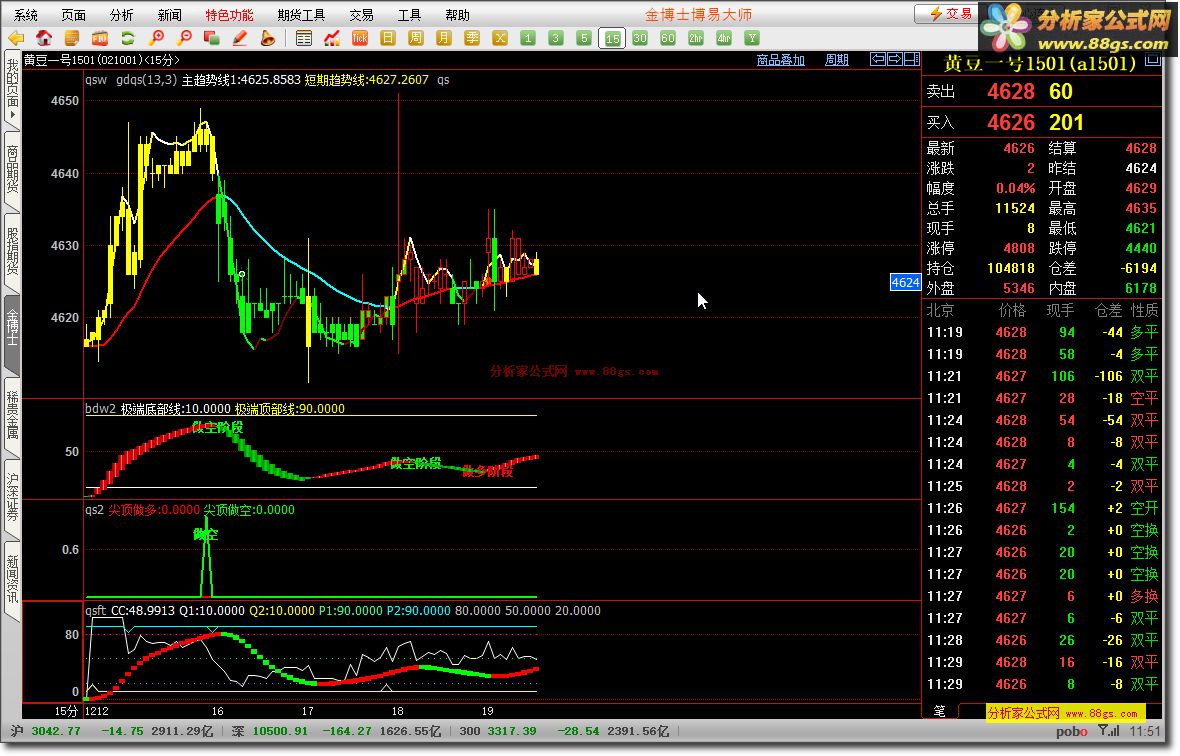Open the 分析家公式网 www.88gs.com link at the bottom
The width and height of the screenshot is (1180, 756).
[x=1064, y=712]
